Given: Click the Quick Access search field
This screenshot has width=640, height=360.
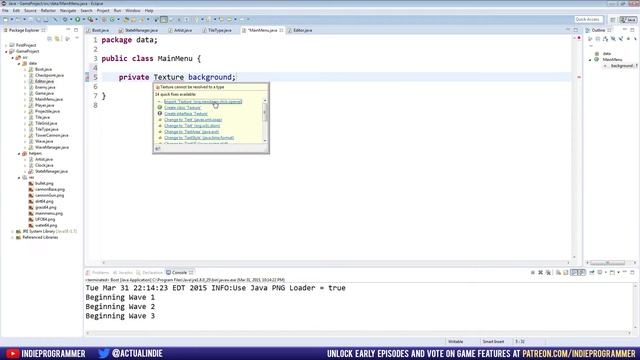Looking at the screenshot, I should tap(588, 19).
